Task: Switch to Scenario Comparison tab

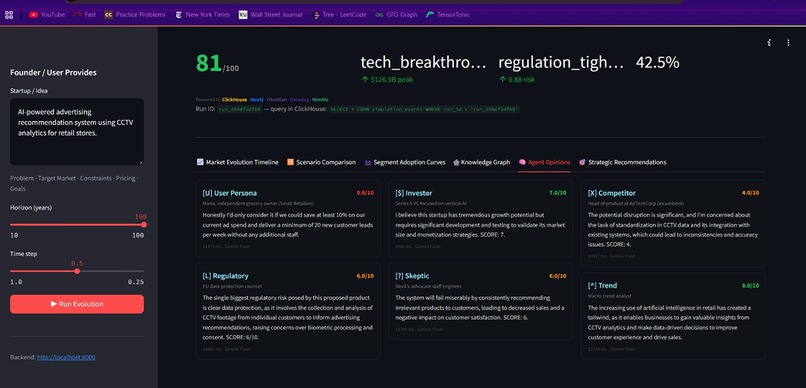Action: pos(321,162)
